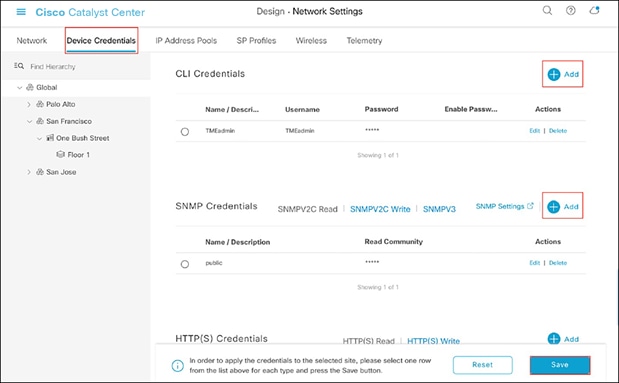Select Floor 1 in the hierarchy tree
Screen dimensions: 619x383
click(78, 155)
